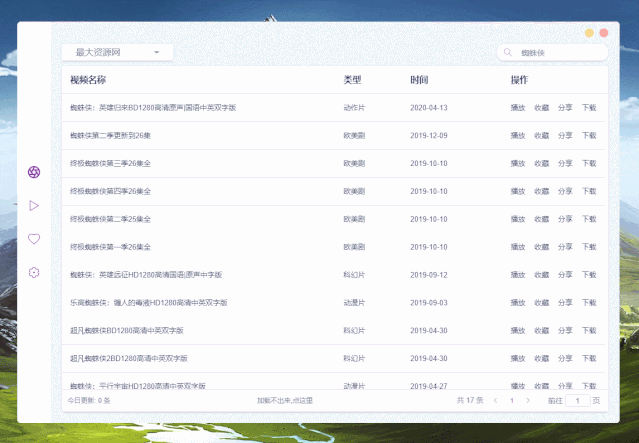Viewport: 639px width, 443px height.
Task: Select row title 终极蜘蛛侠第一季26集全
Action: (110, 247)
